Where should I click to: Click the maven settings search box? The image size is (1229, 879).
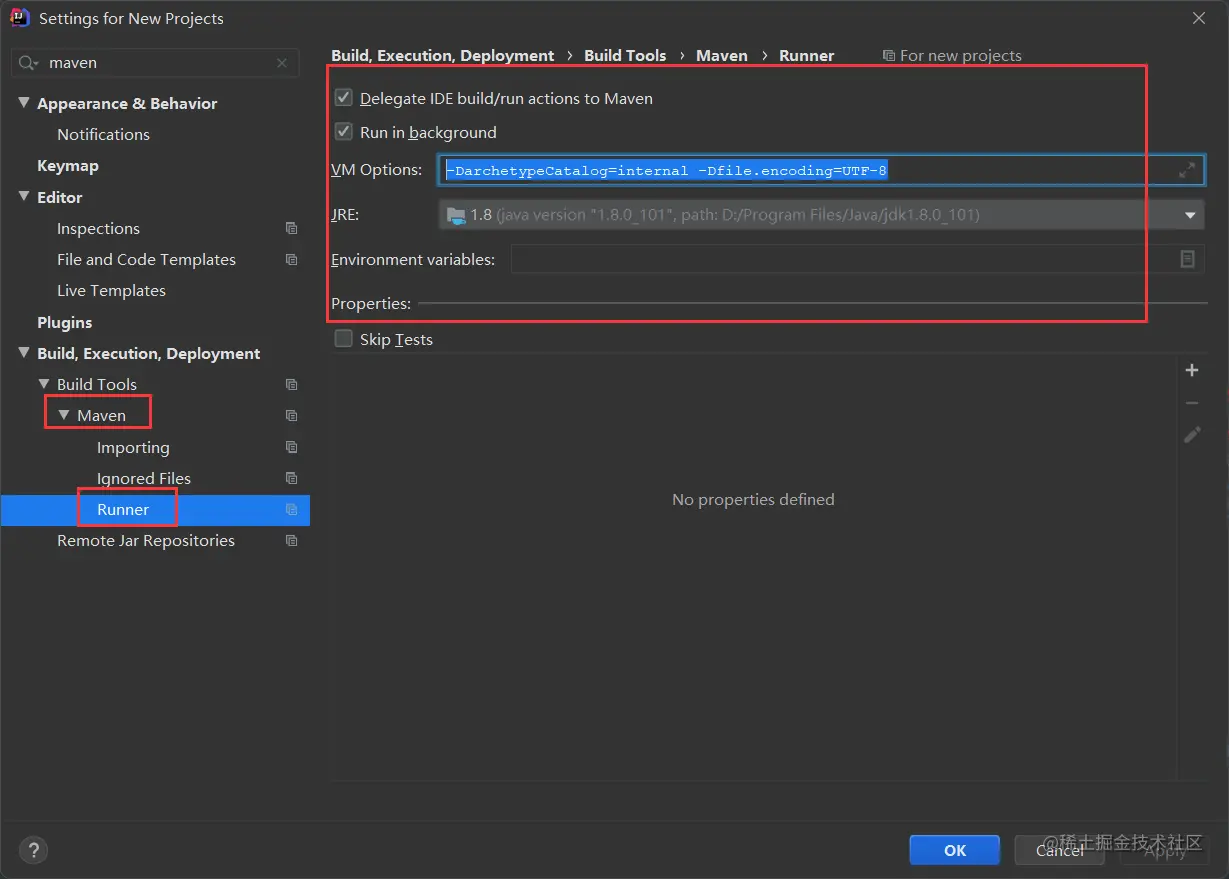[x=155, y=63]
